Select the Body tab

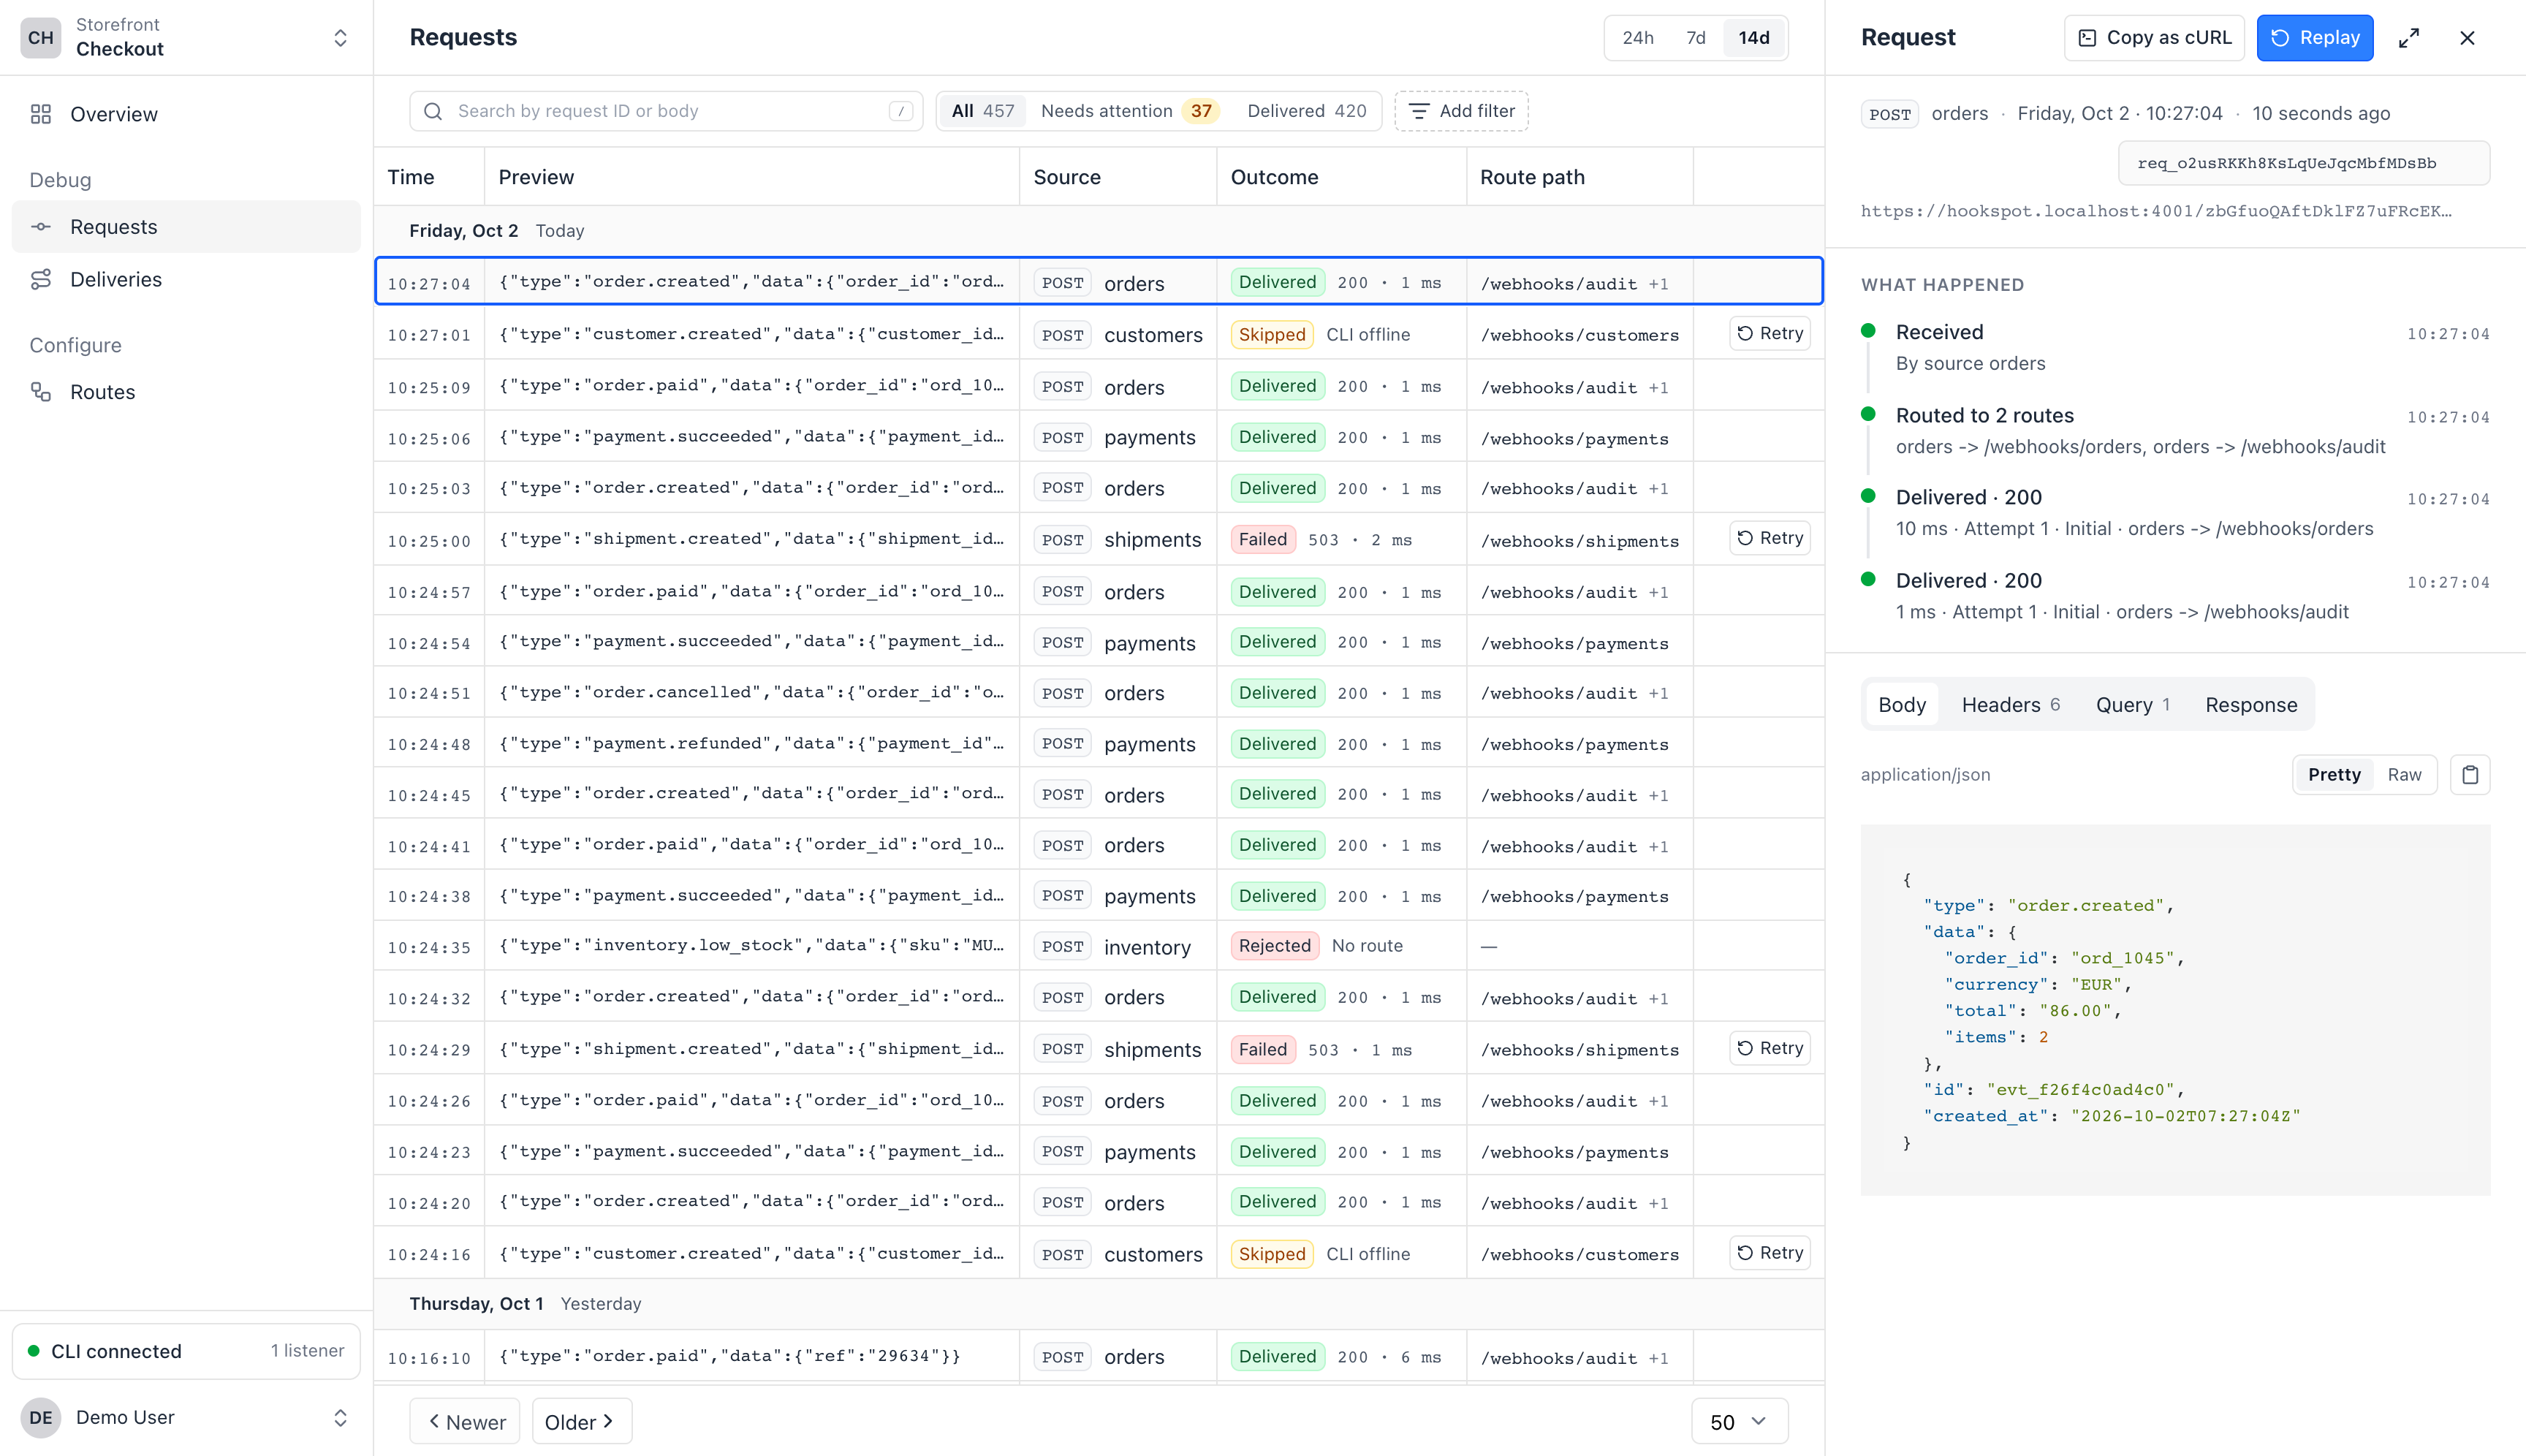pos(1901,705)
